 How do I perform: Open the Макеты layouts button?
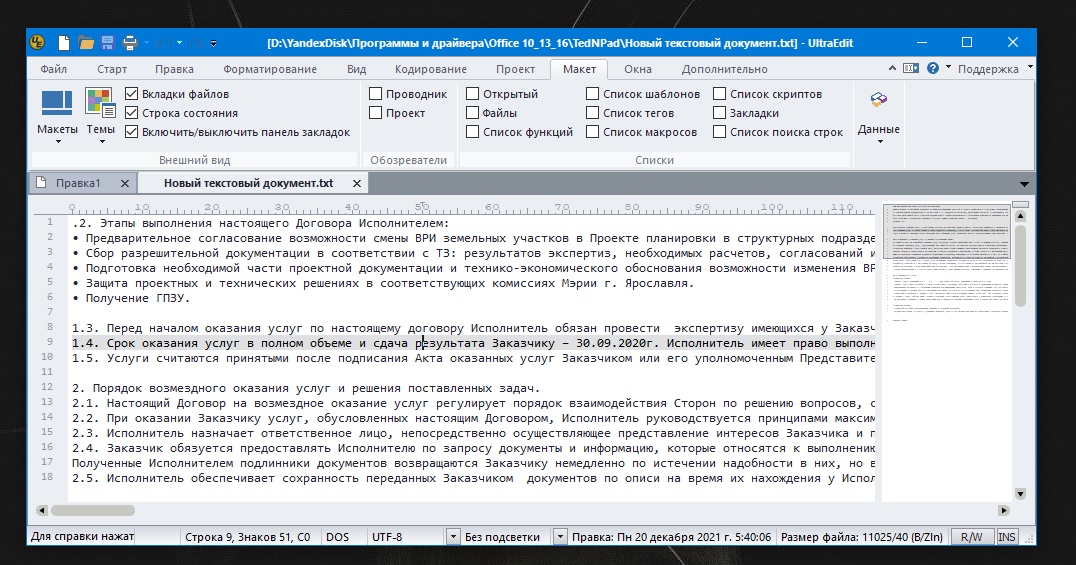tap(57, 115)
